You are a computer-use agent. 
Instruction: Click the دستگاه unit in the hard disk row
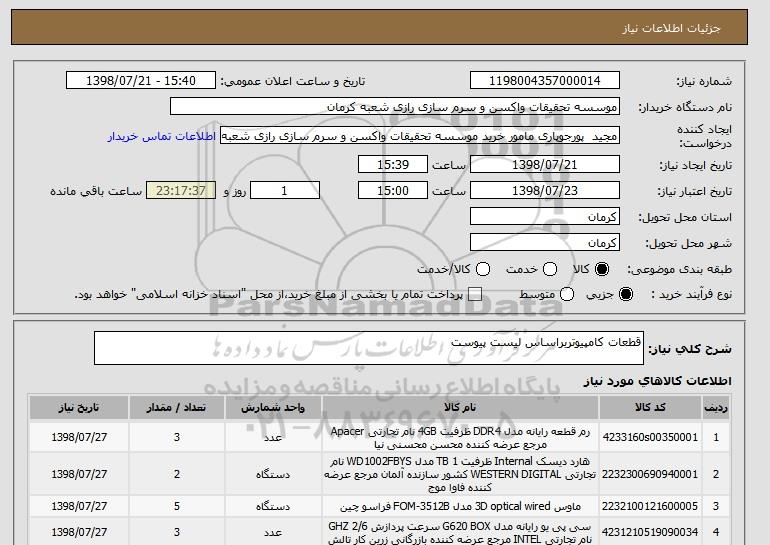(x=273, y=474)
